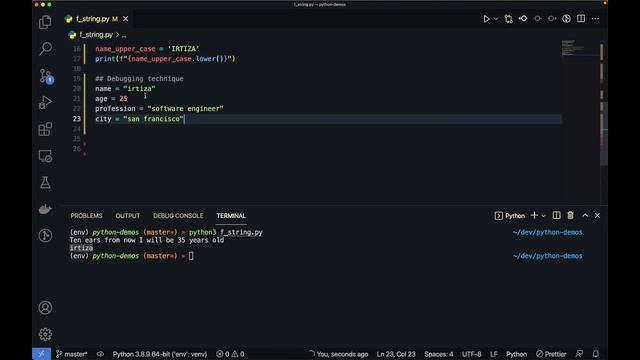The height and width of the screenshot is (360, 640).
Task: Open Remote Explorer view
Action: [45, 156]
